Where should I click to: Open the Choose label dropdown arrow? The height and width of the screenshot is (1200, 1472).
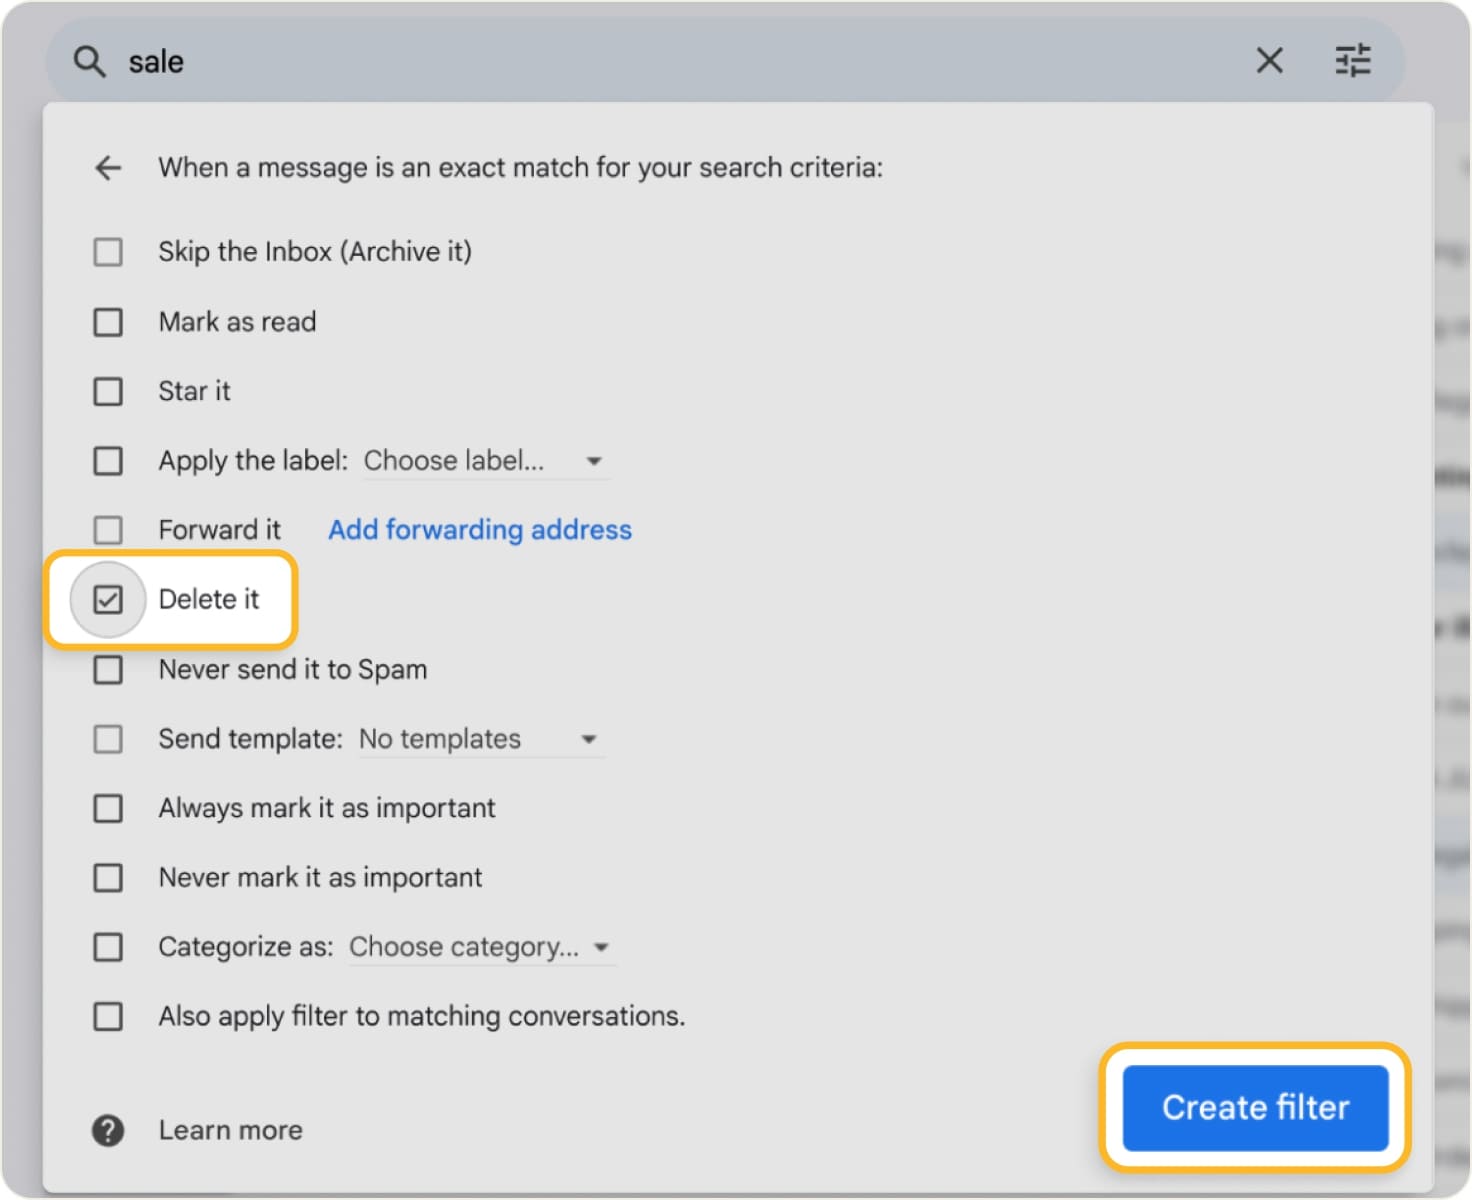(594, 461)
